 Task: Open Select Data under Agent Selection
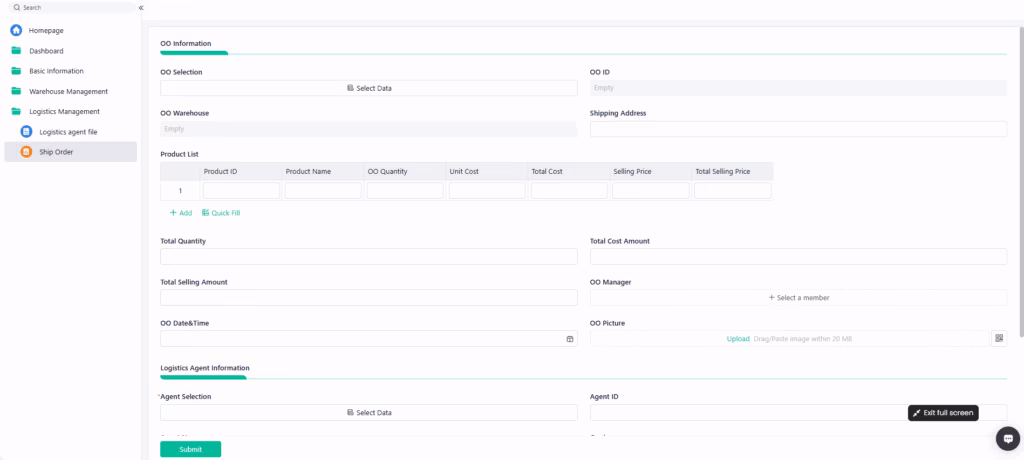(369, 412)
